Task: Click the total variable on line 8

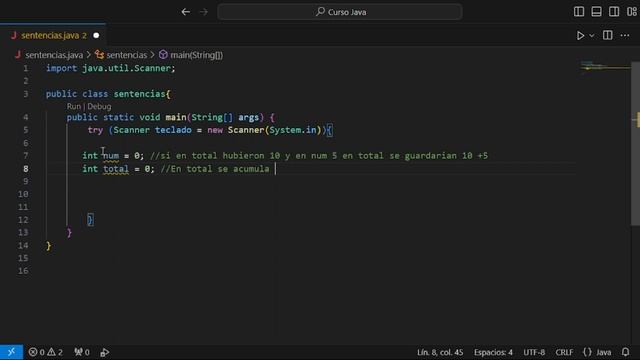Action: tap(116, 169)
